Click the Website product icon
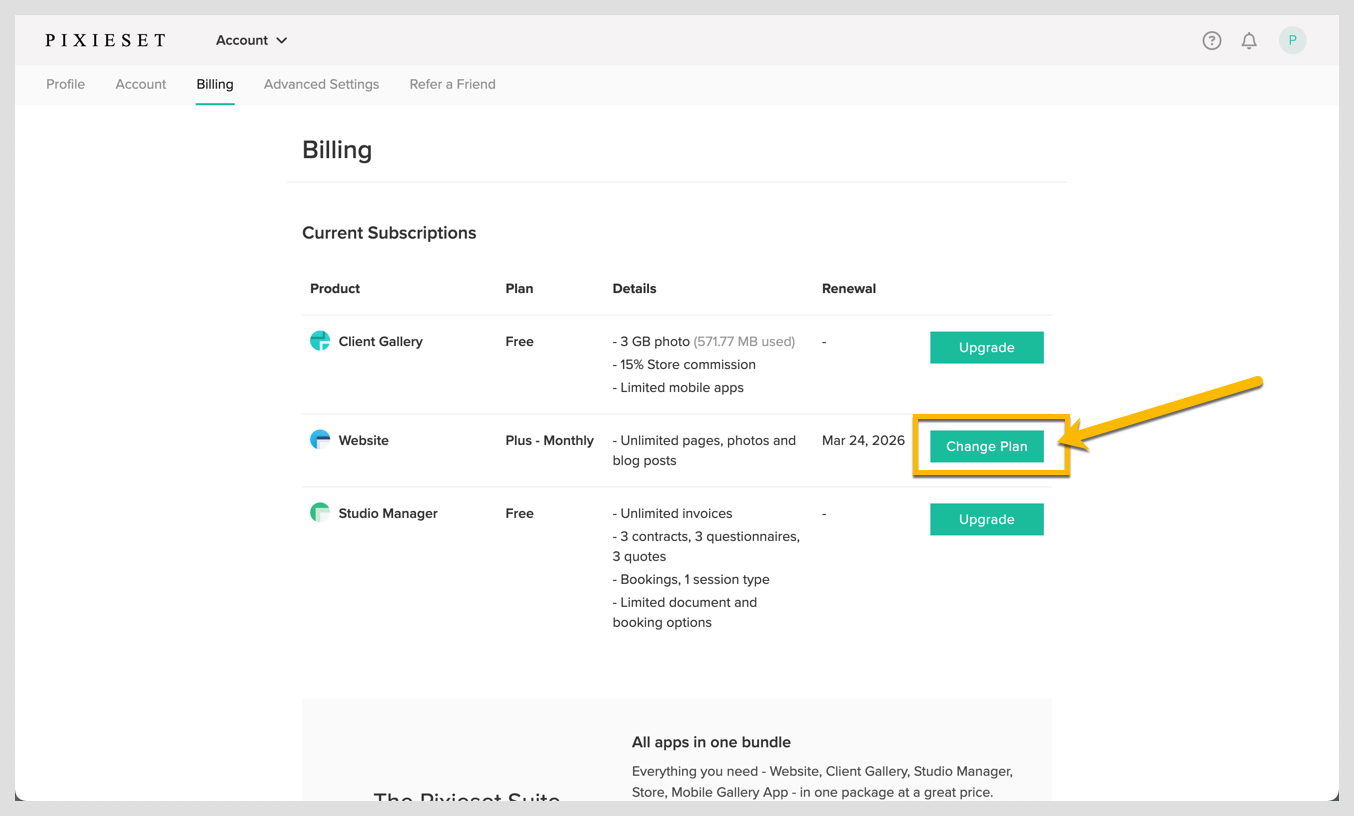The width and height of the screenshot is (1354, 816). (319, 439)
